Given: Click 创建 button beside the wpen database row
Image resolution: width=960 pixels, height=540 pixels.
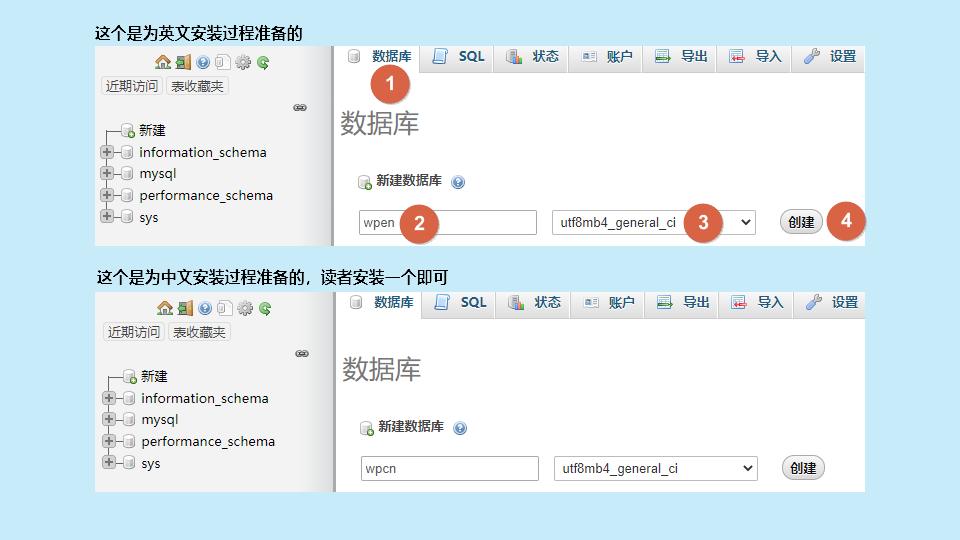Looking at the screenshot, I should pos(801,222).
